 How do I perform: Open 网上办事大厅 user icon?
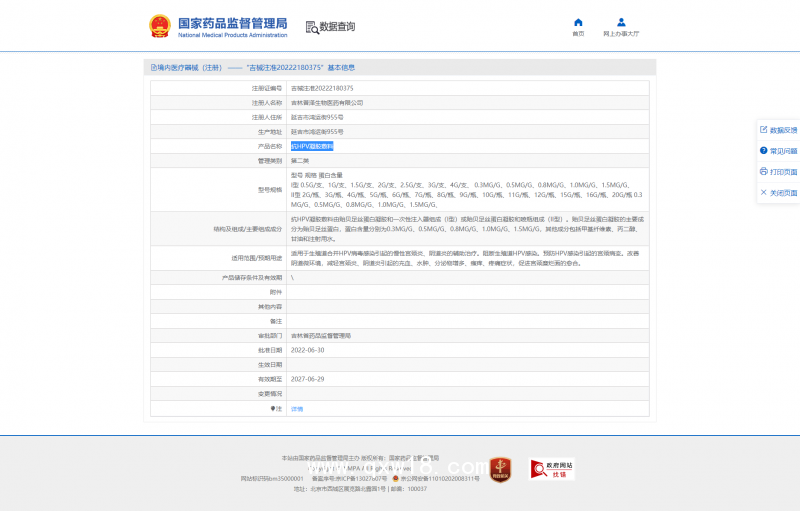(621, 22)
